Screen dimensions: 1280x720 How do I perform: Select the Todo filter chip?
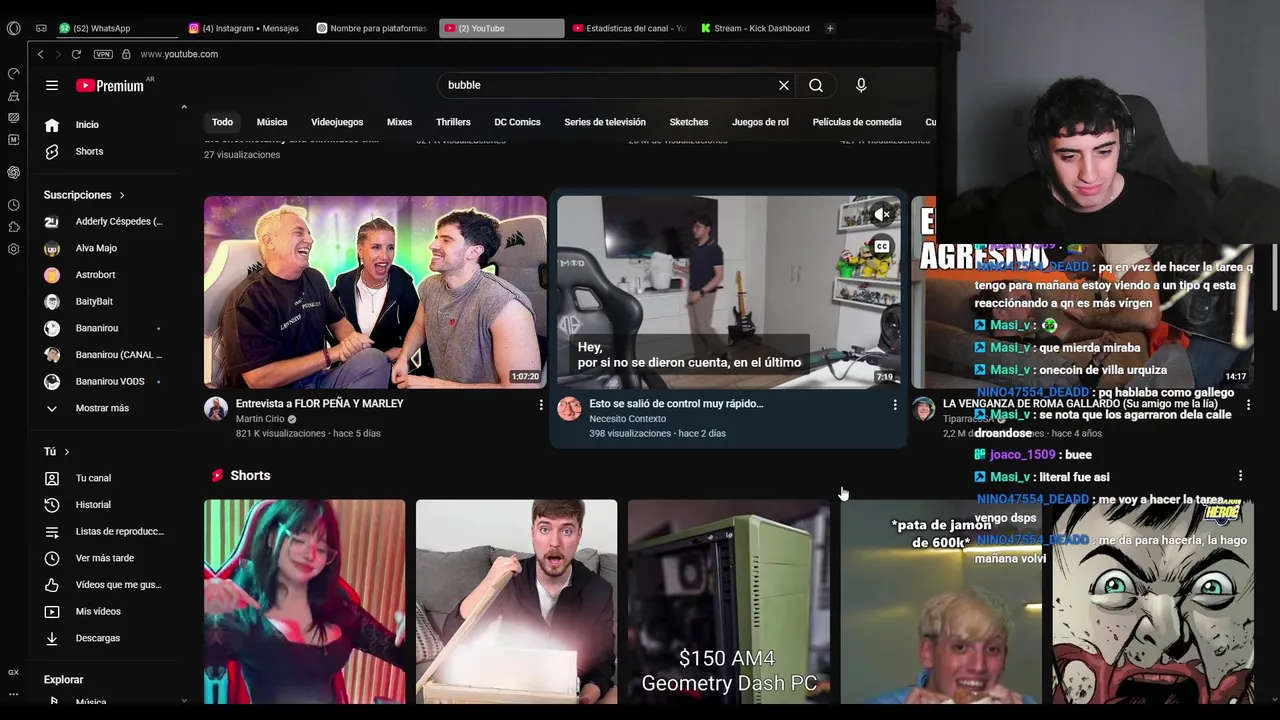coord(222,122)
